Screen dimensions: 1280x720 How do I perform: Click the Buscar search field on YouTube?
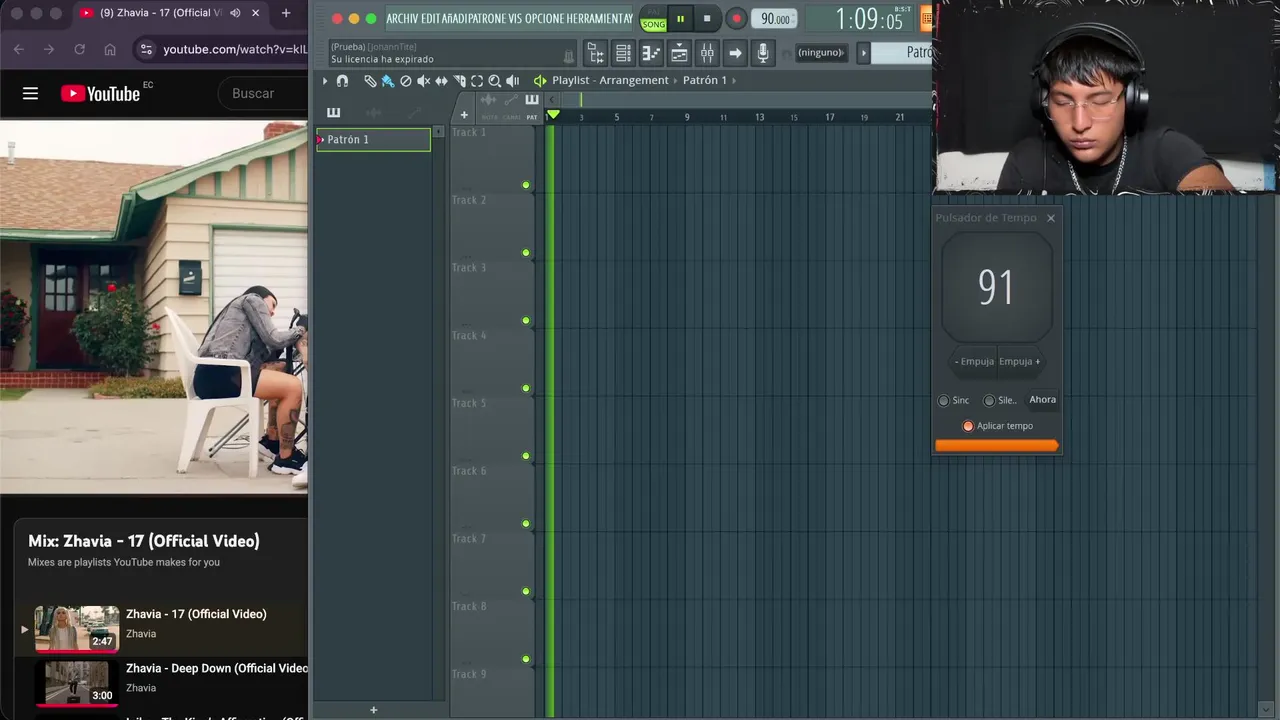263,93
